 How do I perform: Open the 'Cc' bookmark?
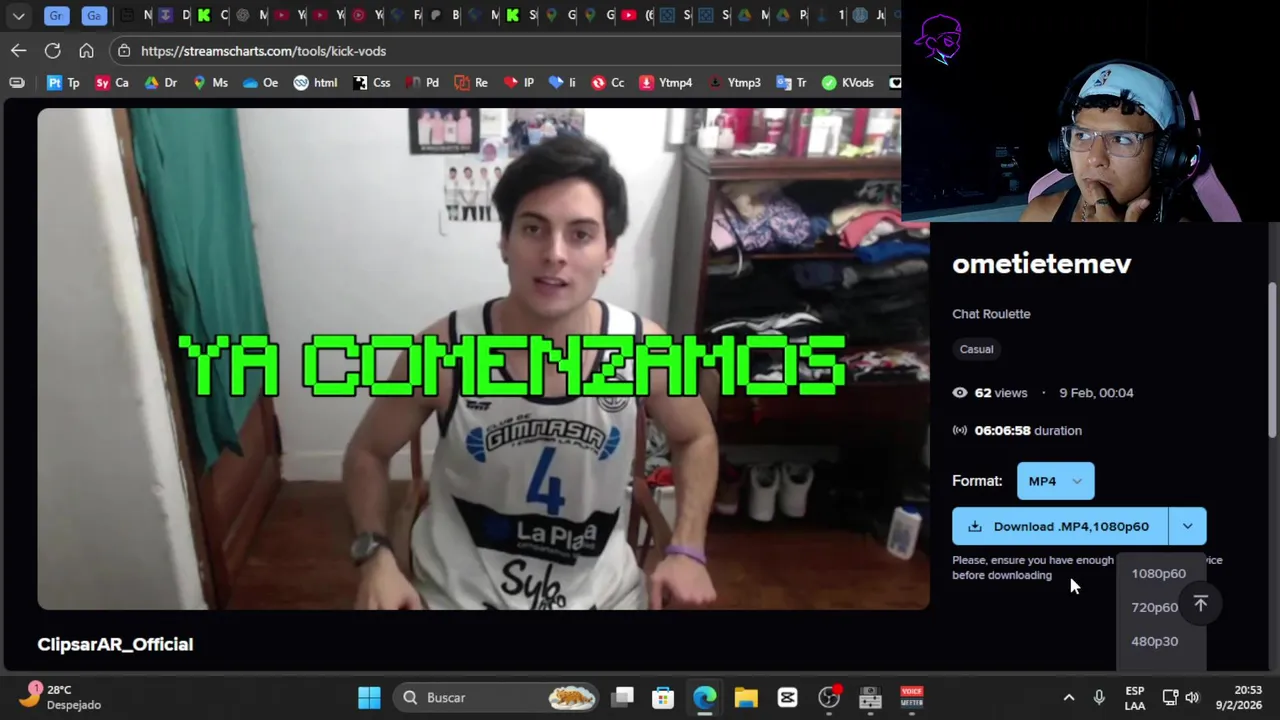[x=608, y=83]
